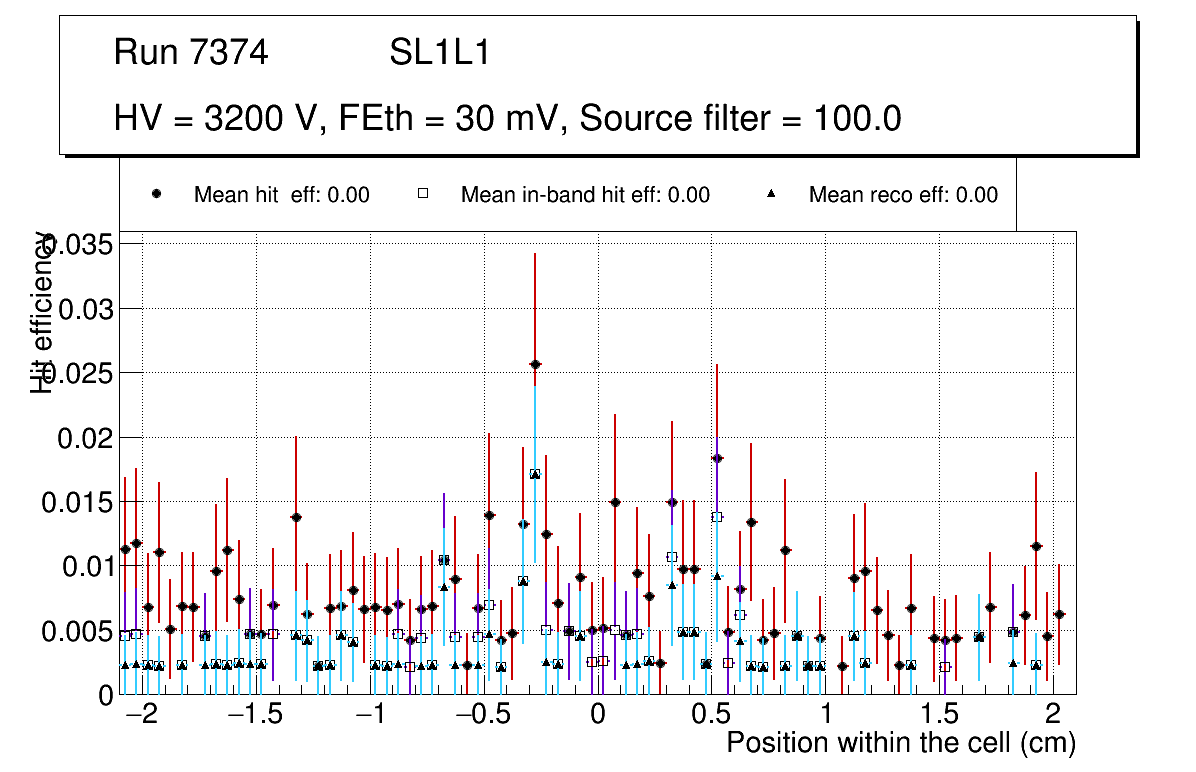Click the 'Position within the cell (cm)' axis title
This screenshot has width=1196, height=772.
[x=900, y=743]
